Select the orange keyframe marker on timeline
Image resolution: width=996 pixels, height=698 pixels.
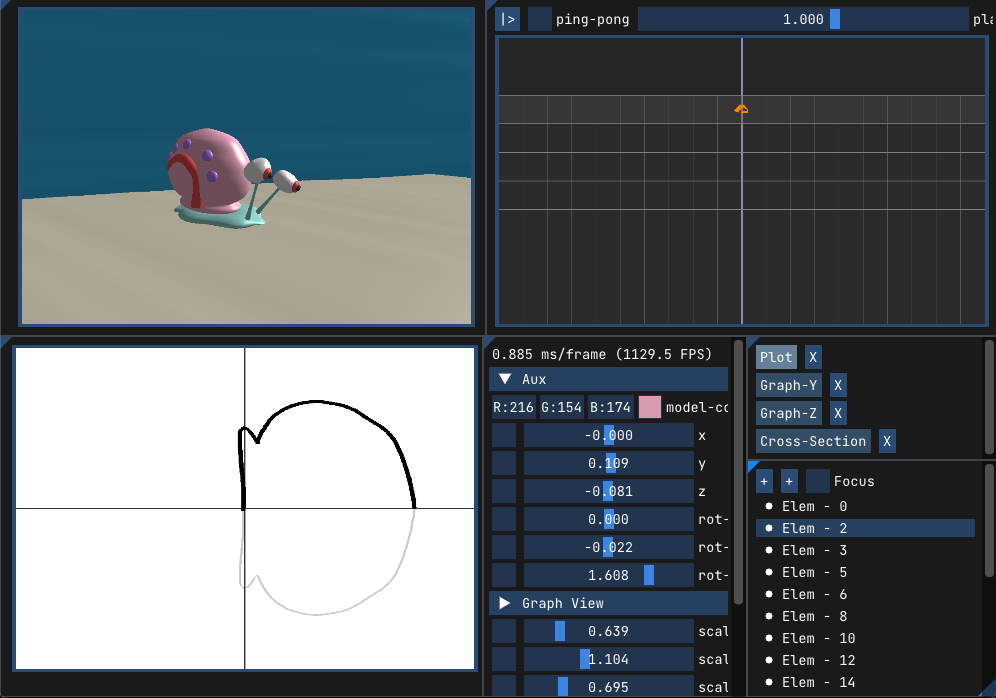click(x=741, y=109)
